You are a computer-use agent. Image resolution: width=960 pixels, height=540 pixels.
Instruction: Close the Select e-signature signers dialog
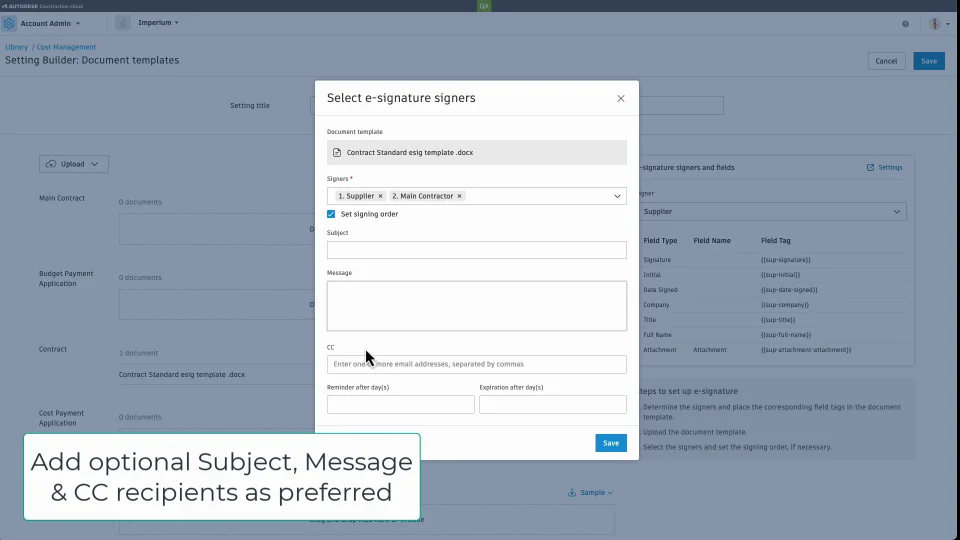coord(621,98)
